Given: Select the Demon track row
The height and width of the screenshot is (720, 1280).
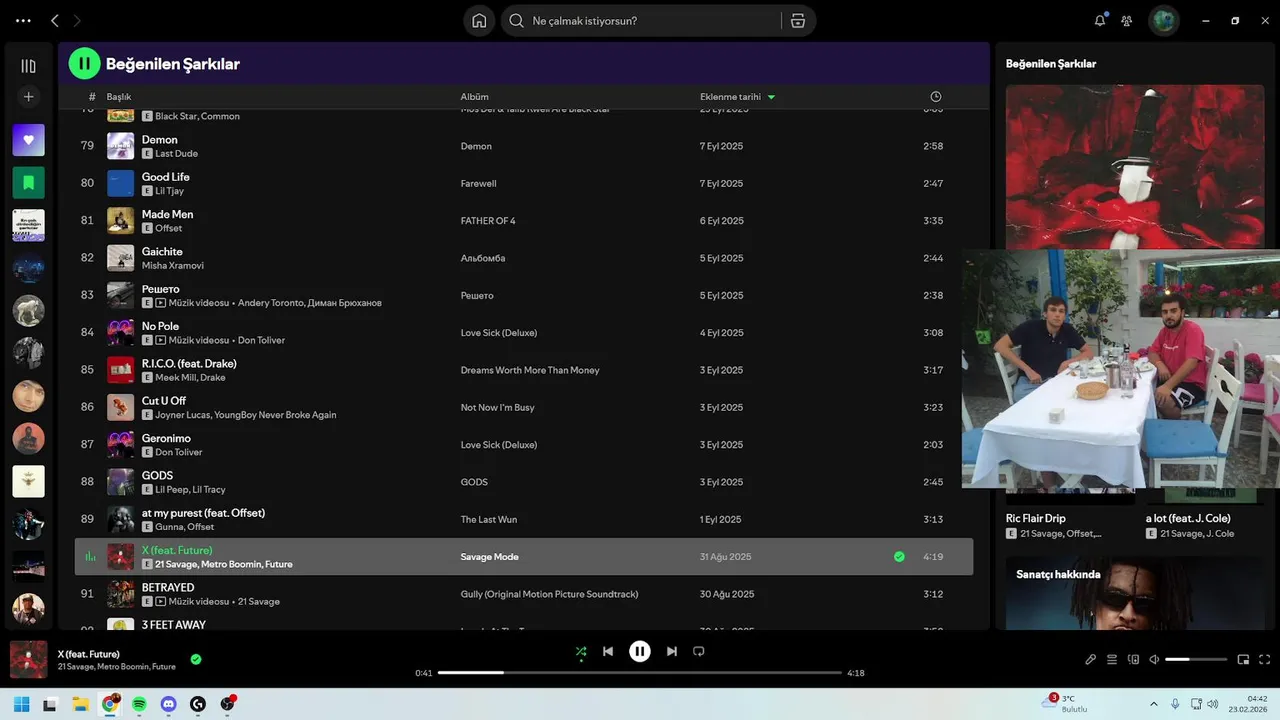Looking at the screenshot, I should pos(524,146).
